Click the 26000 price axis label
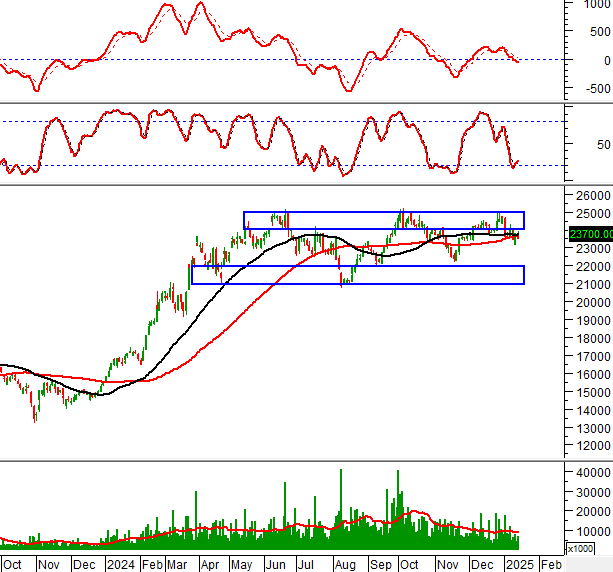This screenshot has height=572, width=613. (x=593, y=195)
